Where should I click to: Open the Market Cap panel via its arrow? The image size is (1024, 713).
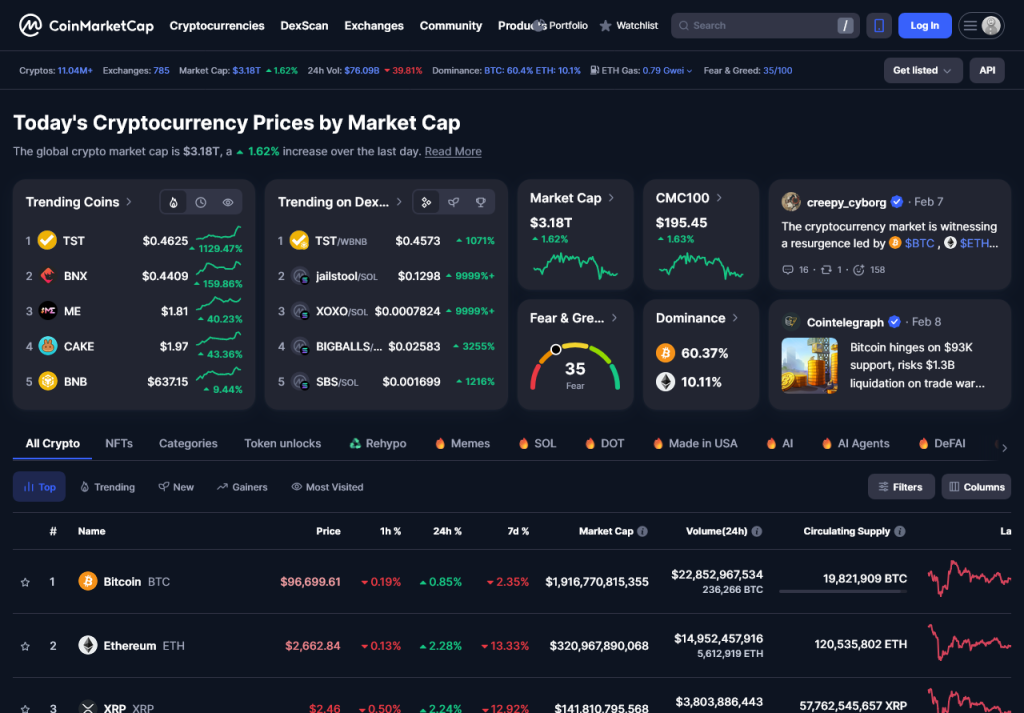tap(613, 197)
